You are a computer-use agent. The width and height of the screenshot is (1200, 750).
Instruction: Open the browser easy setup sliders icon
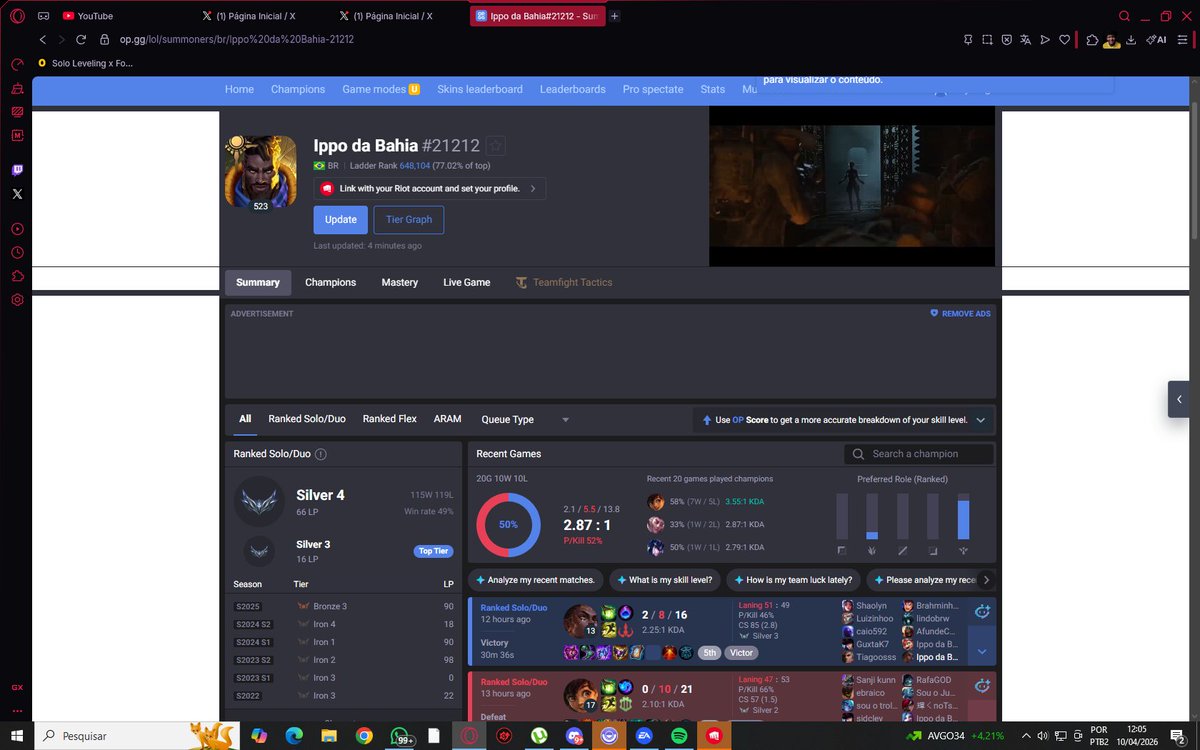pyautogui.click(x=1184, y=39)
